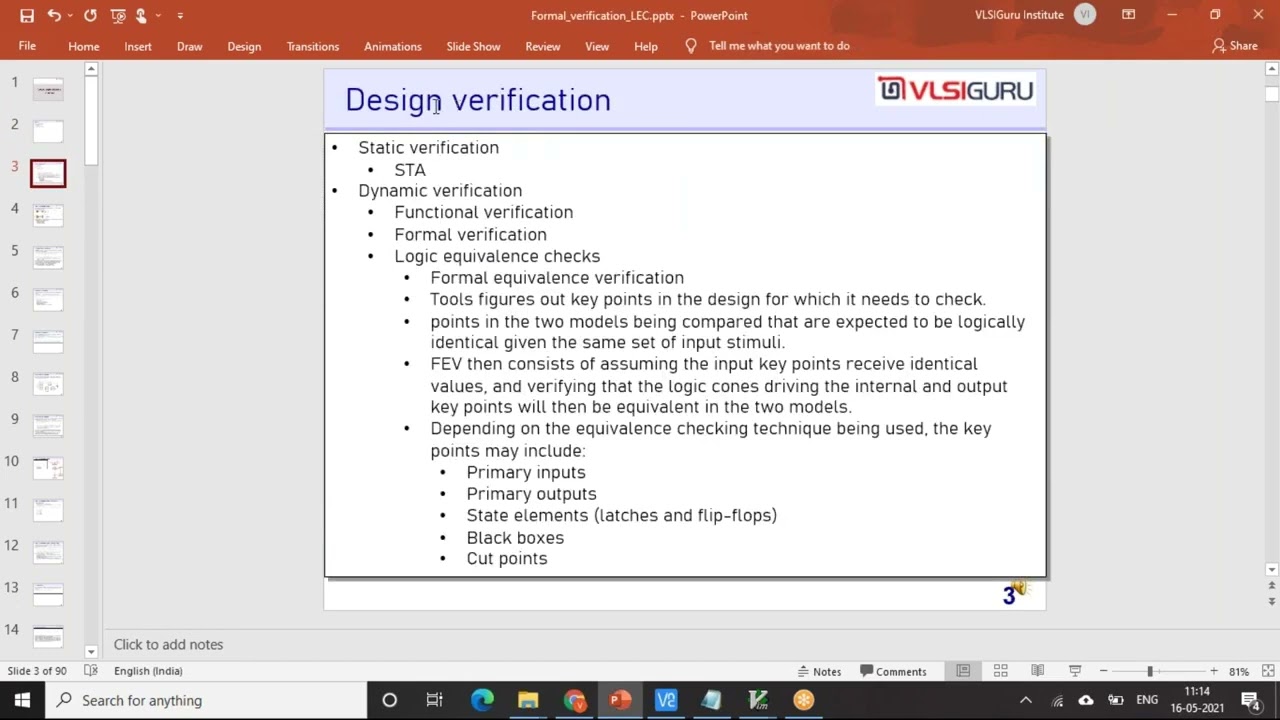Click the 'English (India)' language indicator

point(148,671)
